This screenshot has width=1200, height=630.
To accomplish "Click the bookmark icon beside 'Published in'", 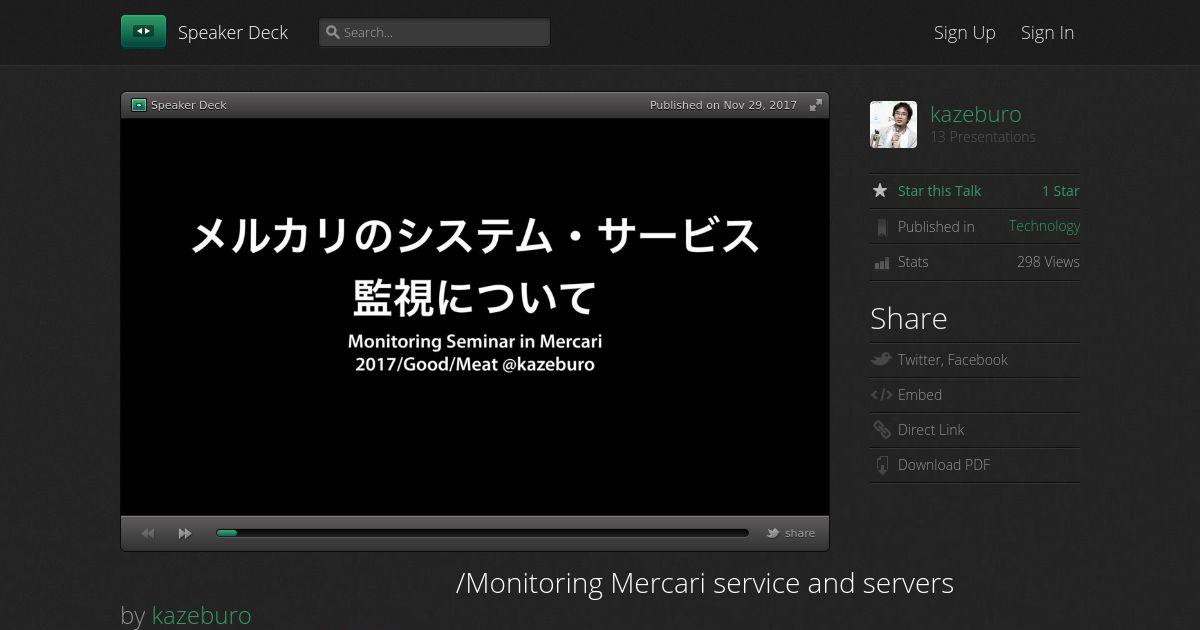I will (x=881, y=227).
